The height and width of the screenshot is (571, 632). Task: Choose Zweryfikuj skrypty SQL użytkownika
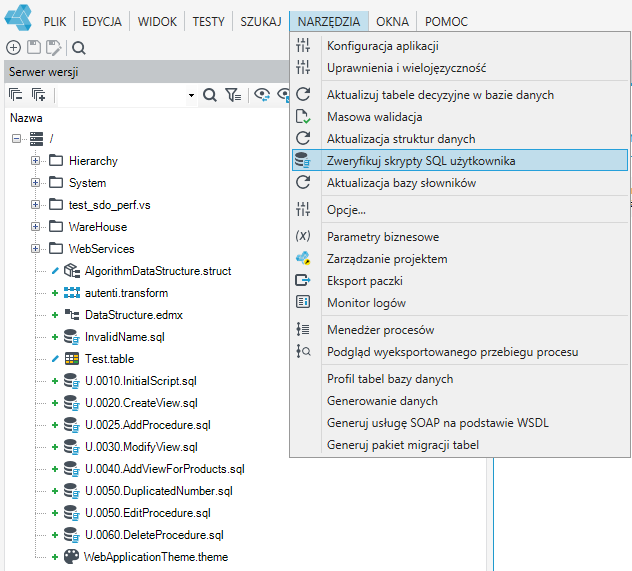point(460,160)
